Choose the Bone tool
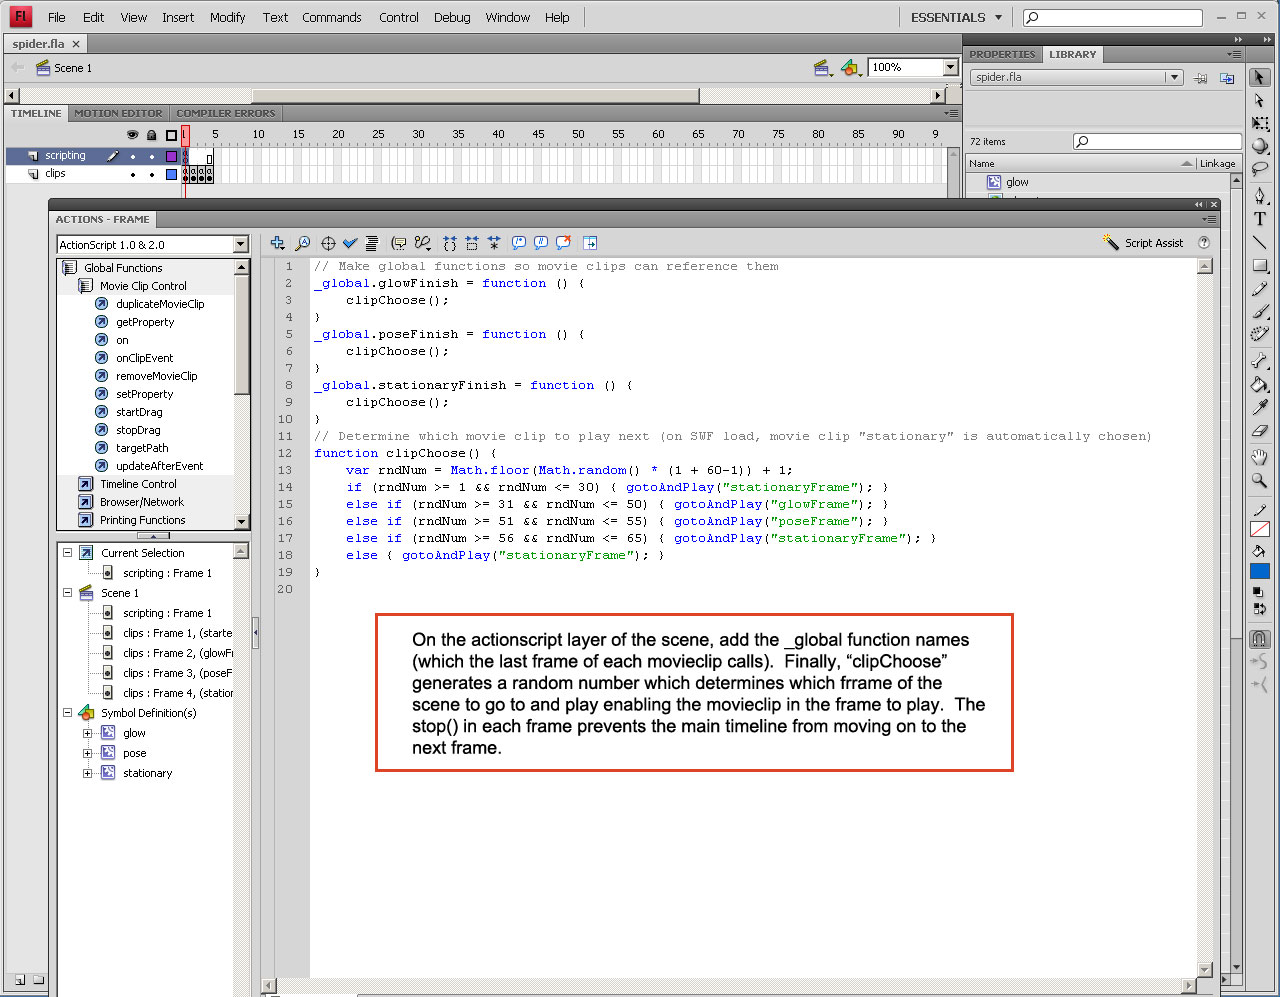The image size is (1280, 997). tap(1259, 361)
